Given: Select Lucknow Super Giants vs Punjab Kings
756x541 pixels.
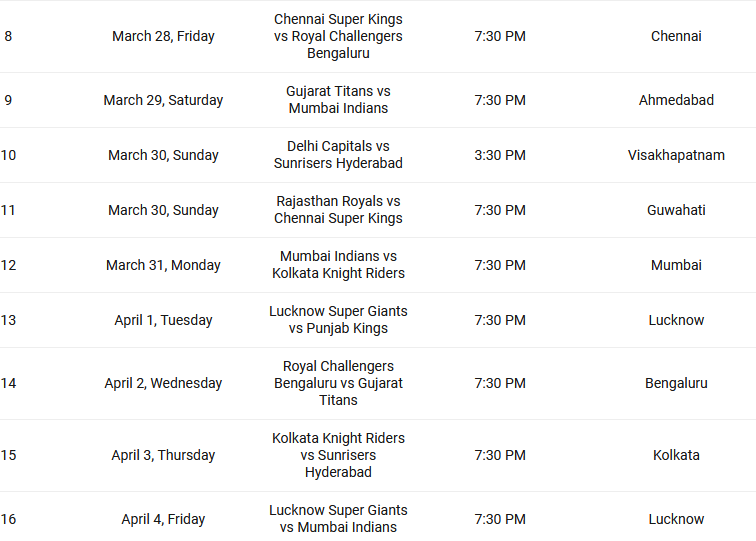Looking at the screenshot, I should point(338,320).
